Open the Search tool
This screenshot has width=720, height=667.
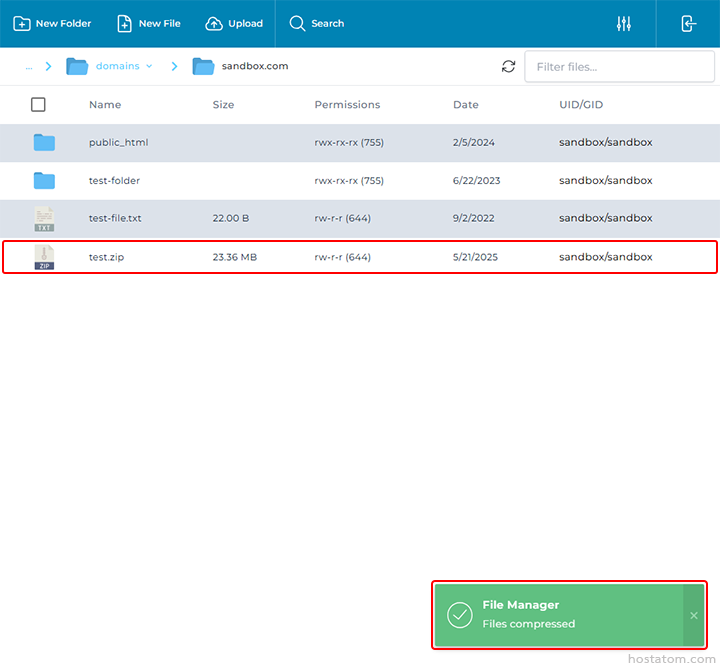coord(316,23)
